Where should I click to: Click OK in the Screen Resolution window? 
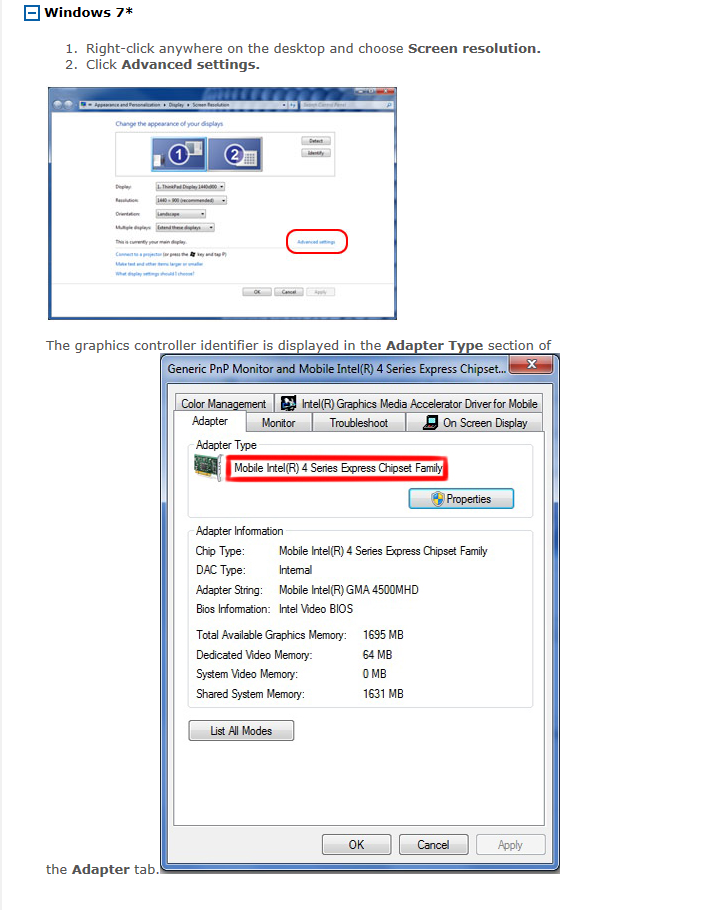[x=257, y=292]
